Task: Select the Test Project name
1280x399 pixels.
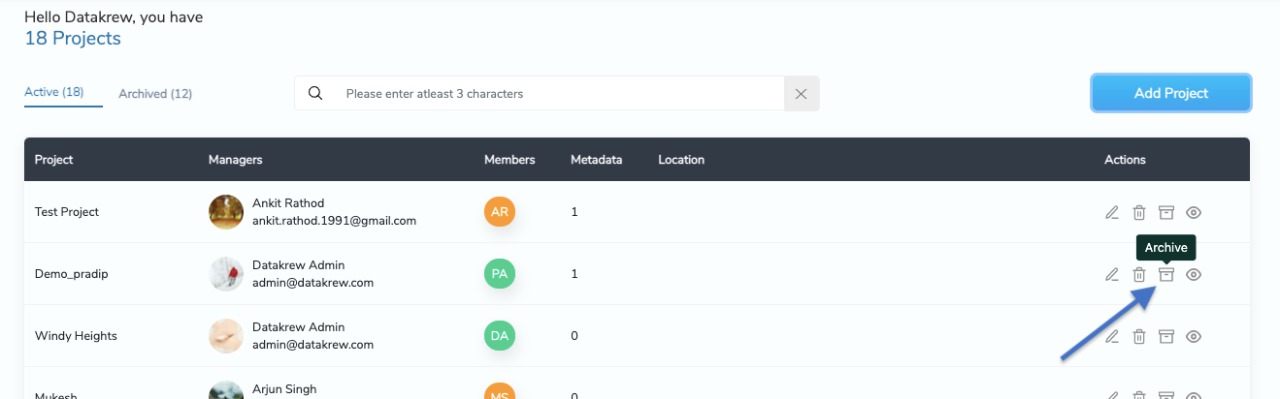Action: pos(67,212)
